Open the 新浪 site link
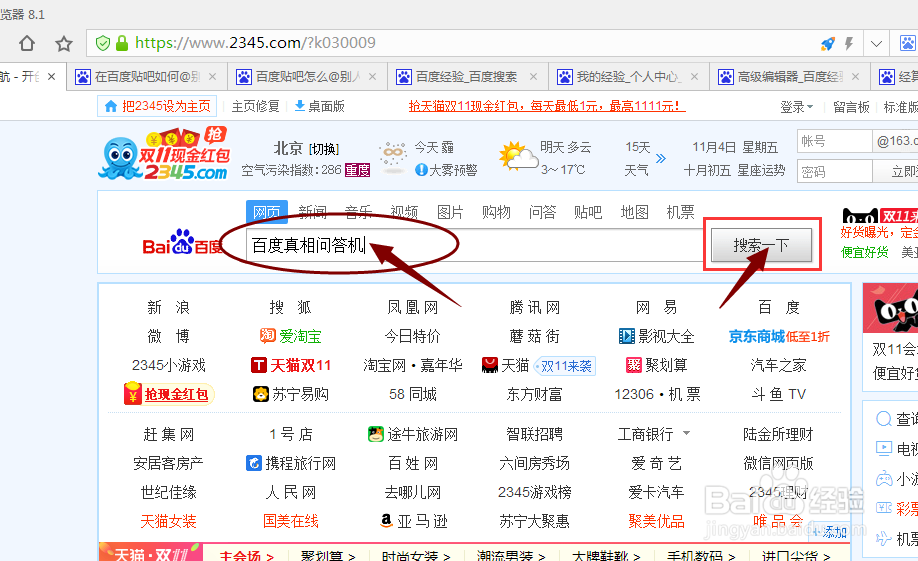The image size is (918, 561). pyautogui.click(x=169, y=307)
